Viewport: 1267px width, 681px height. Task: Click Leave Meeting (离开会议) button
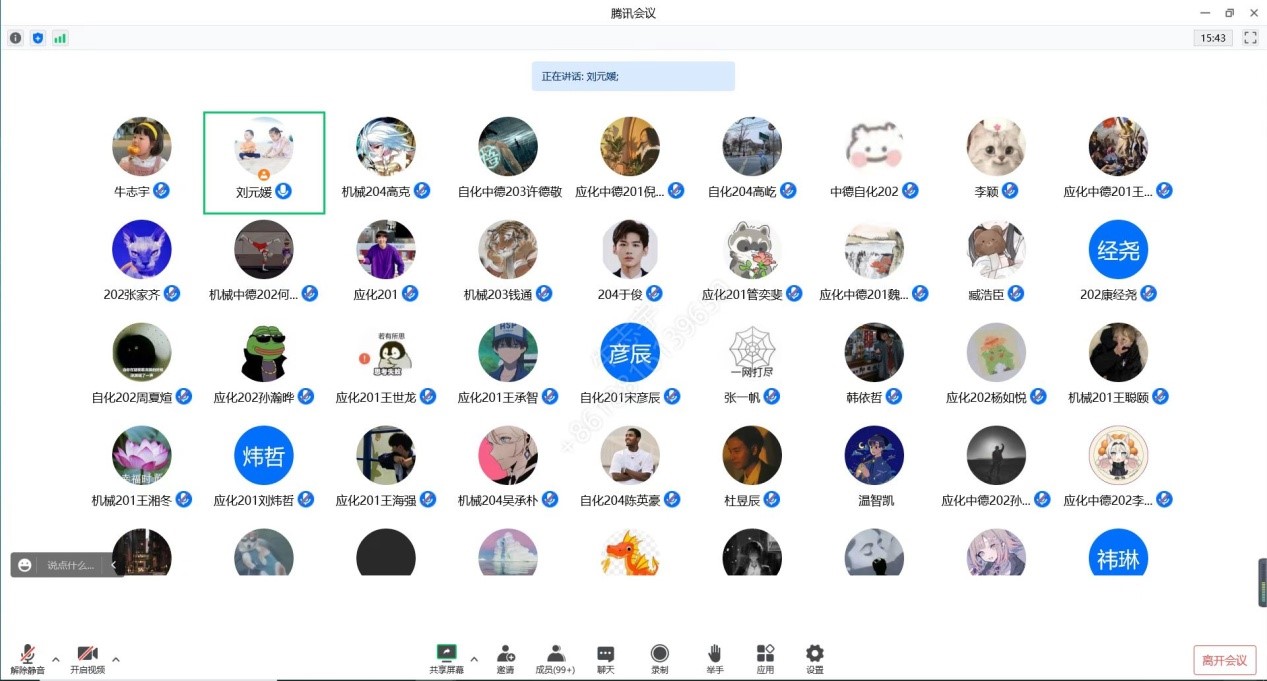pos(1224,660)
